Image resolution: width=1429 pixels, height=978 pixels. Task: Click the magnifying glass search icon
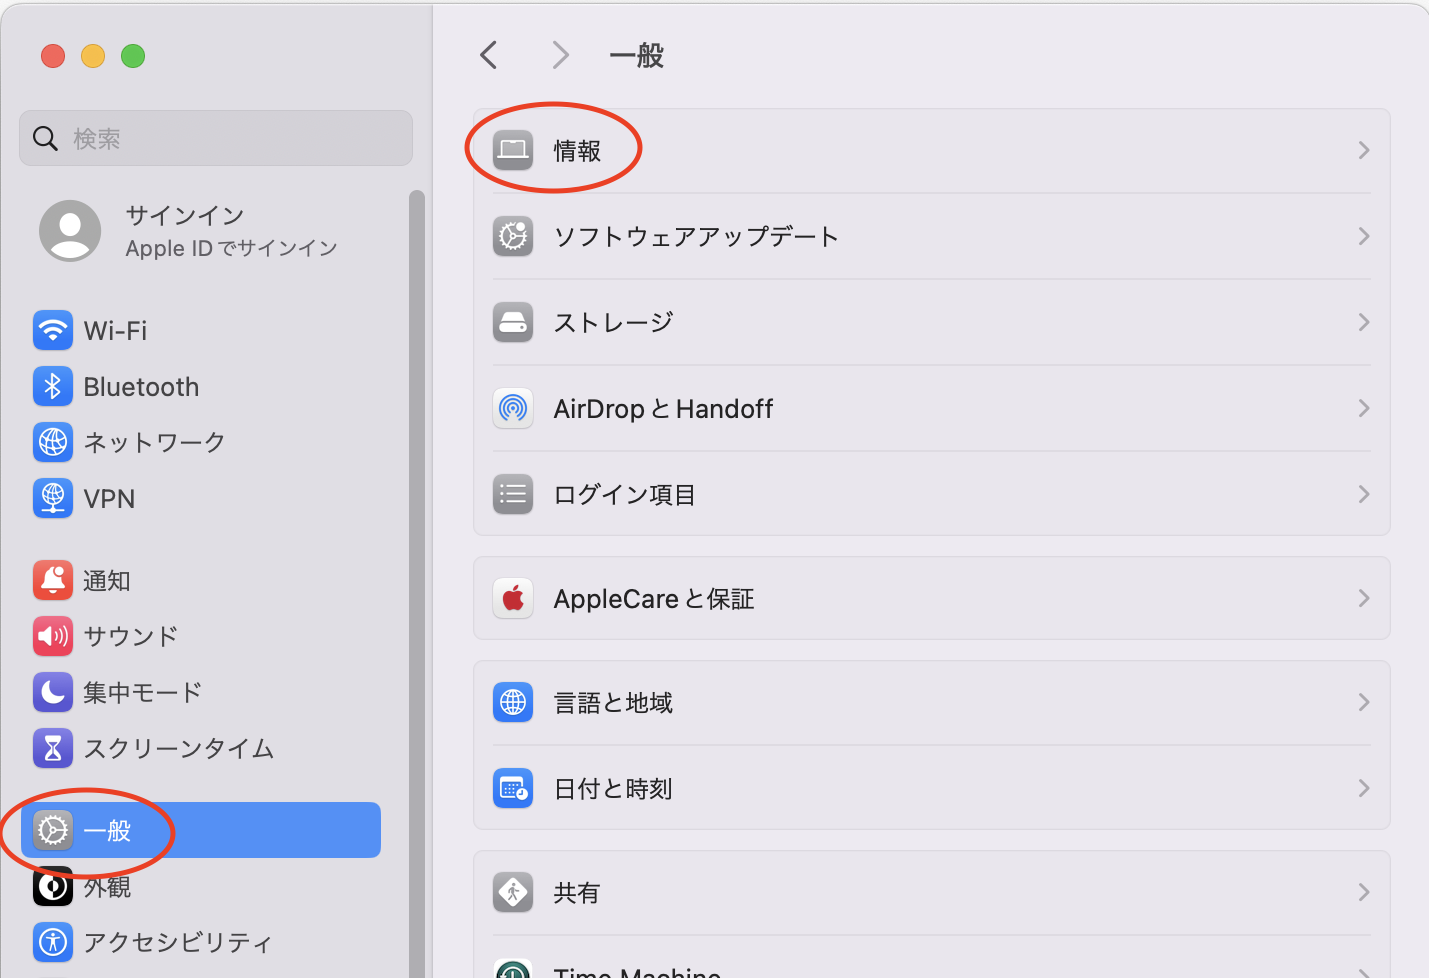click(45, 138)
